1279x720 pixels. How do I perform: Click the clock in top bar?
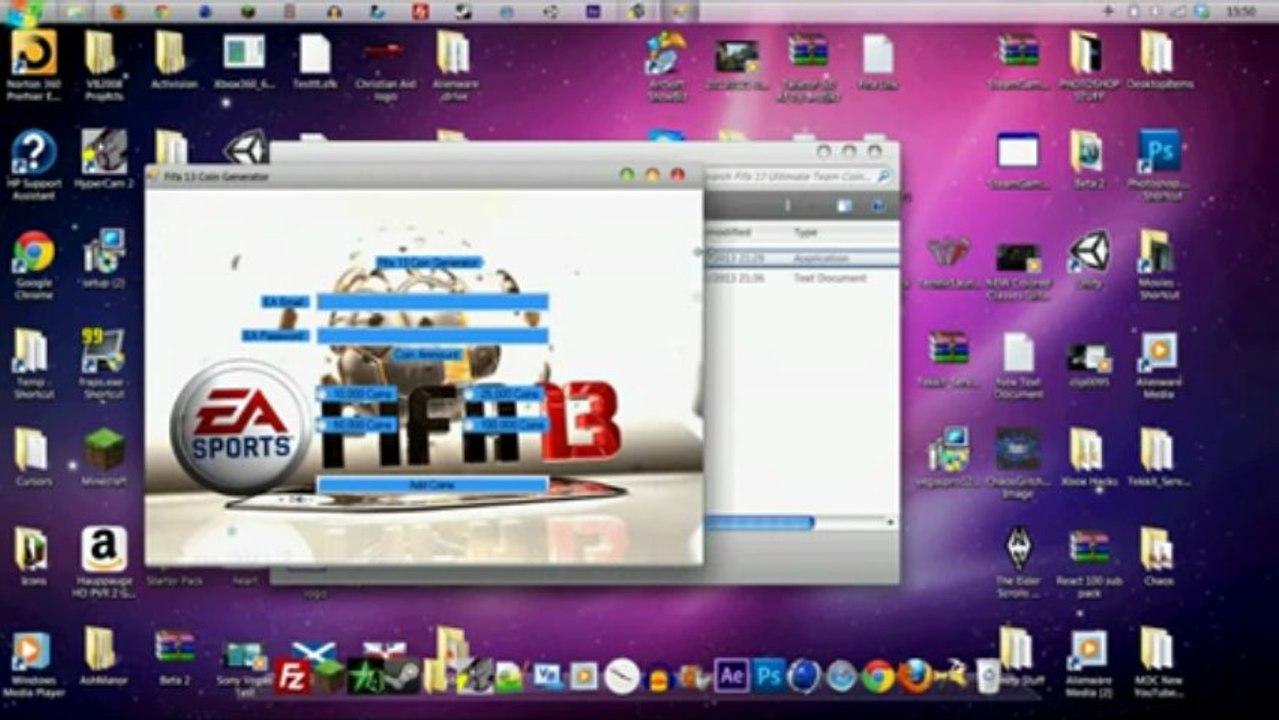pyautogui.click(x=1240, y=11)
